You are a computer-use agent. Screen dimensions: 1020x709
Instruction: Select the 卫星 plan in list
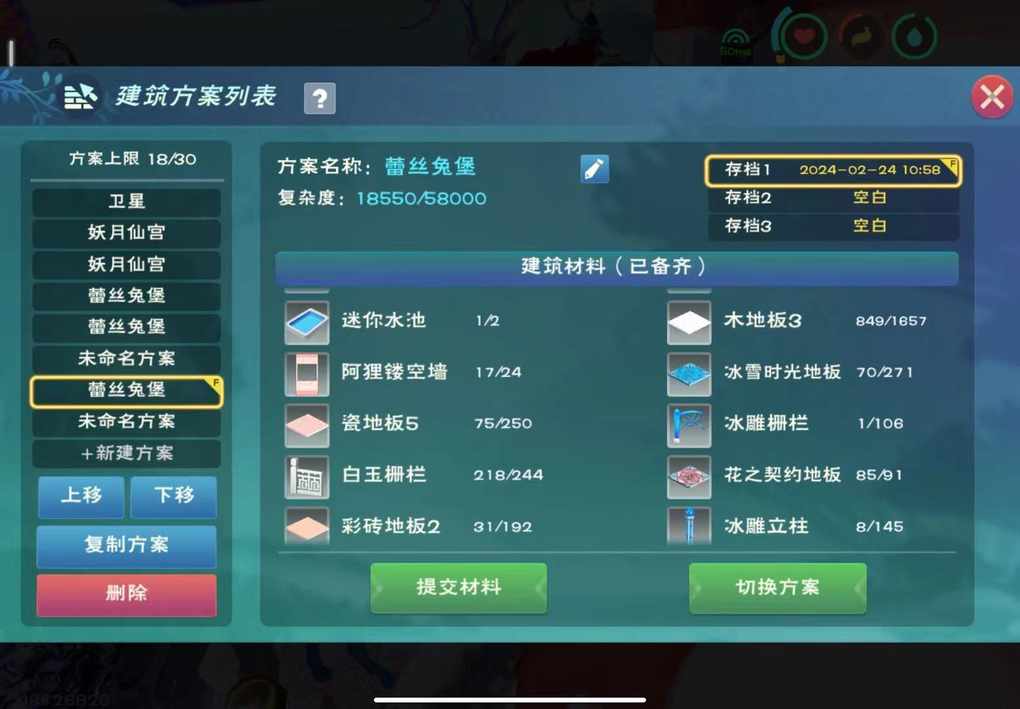coord(127,202)
